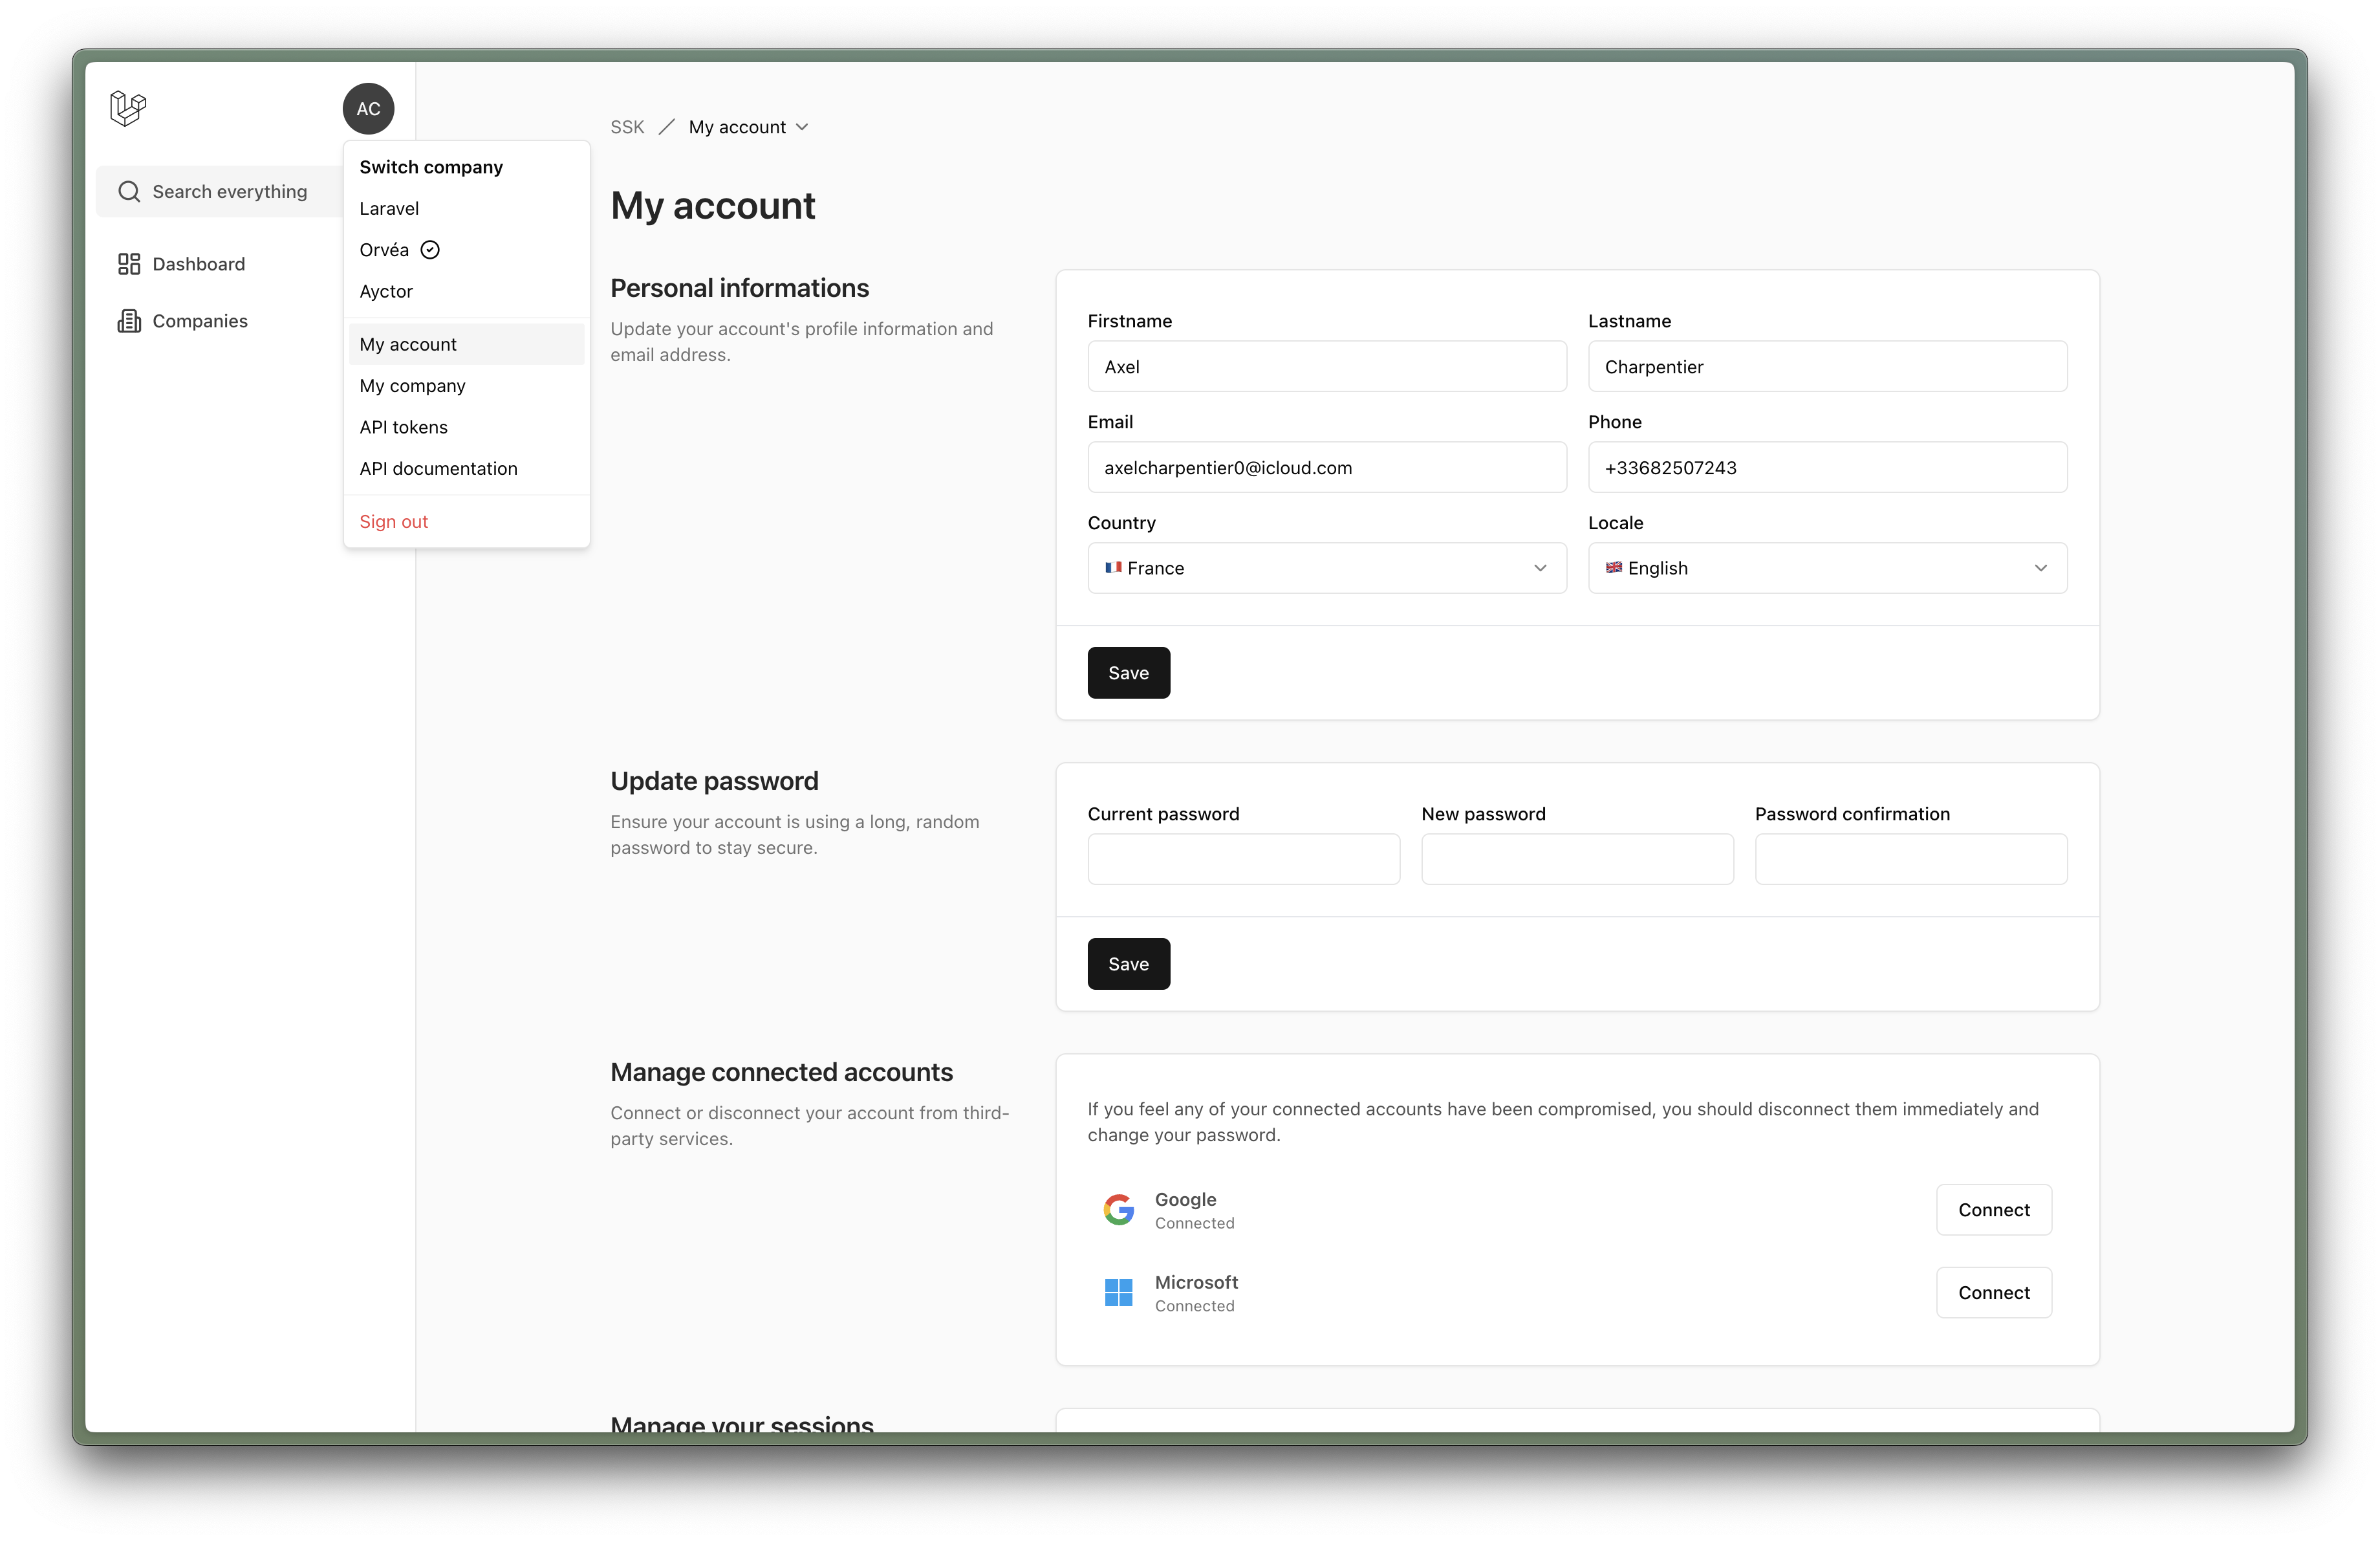Image resolution: width=2380 pixels, height=1541 pixels.
Task: Click the Companies building icon
Action: pyautogui.click(x=129, y=321)
